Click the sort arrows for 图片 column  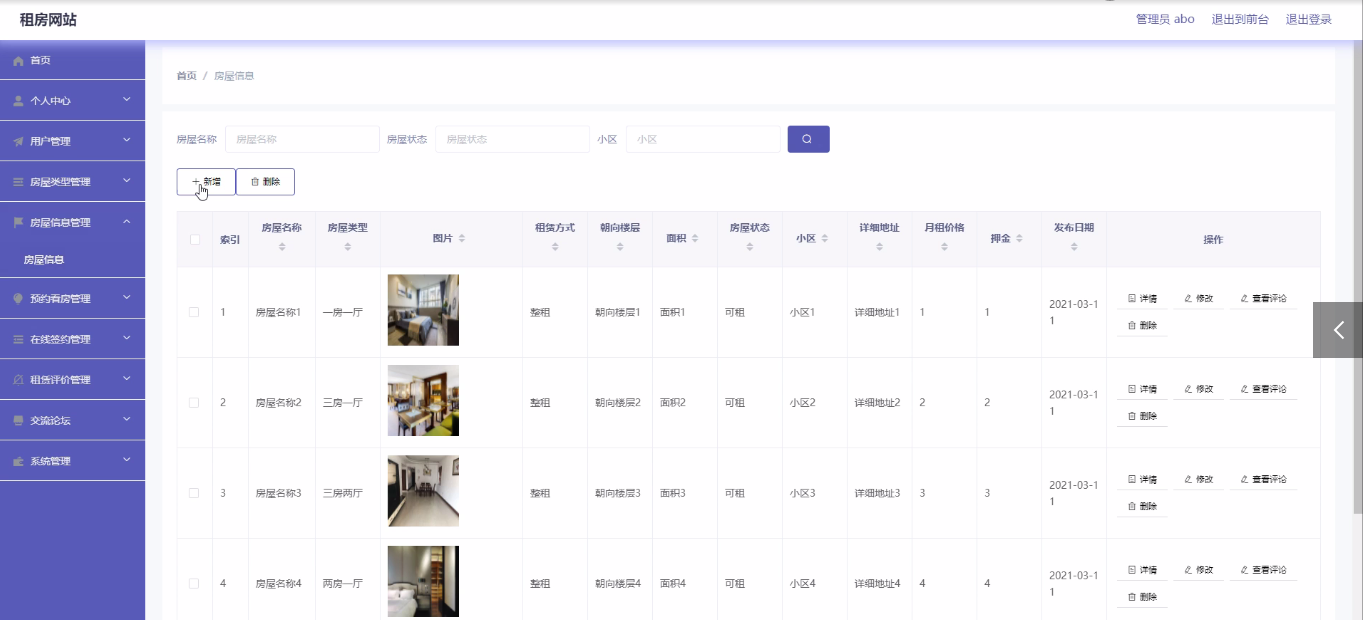pyautogui.click(x=461, y=239)
